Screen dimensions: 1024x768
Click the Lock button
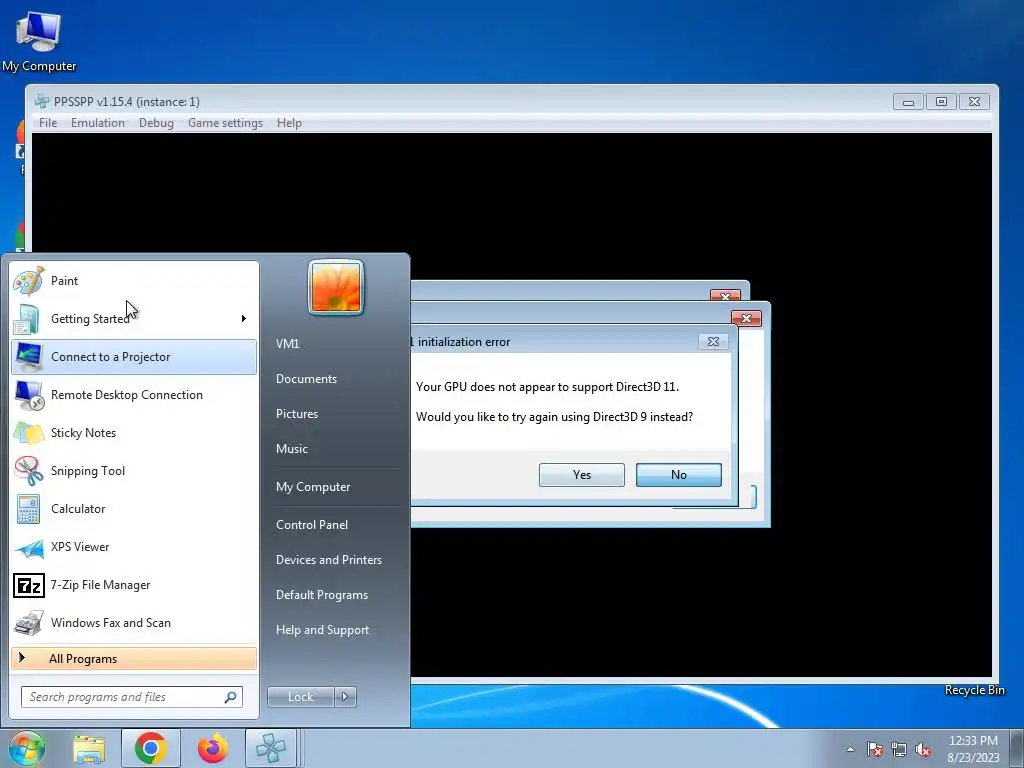(x=301, y=697)
